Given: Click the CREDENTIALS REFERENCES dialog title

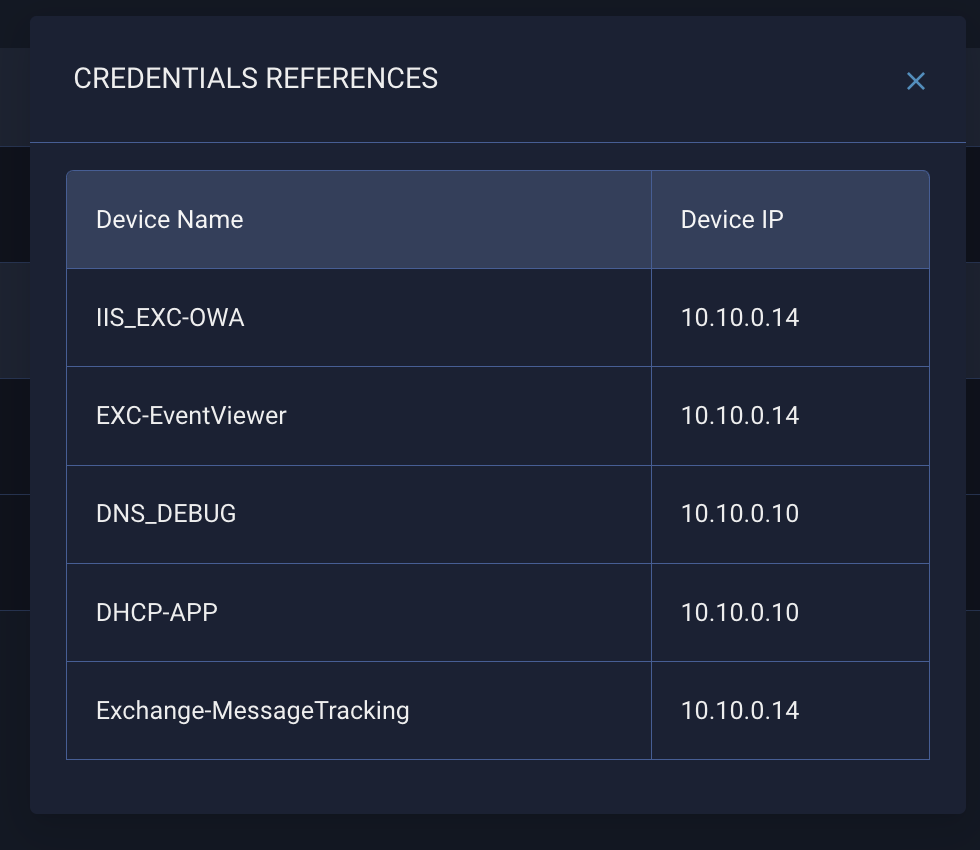Looking at the screenshot, I should click(256, 79).
